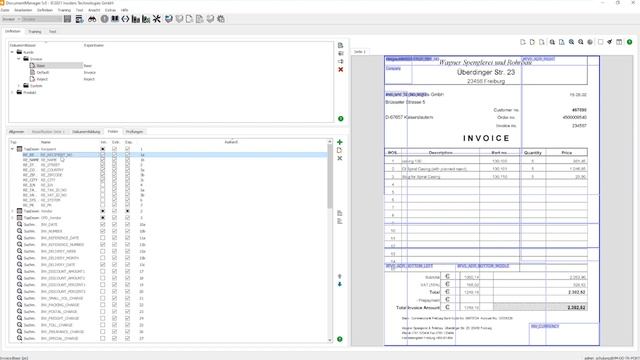Toggle Extr. checkbox for INV_DELIVERY_WEEK row
Viewport: 640px width, 360px height.
click(115, 251)
